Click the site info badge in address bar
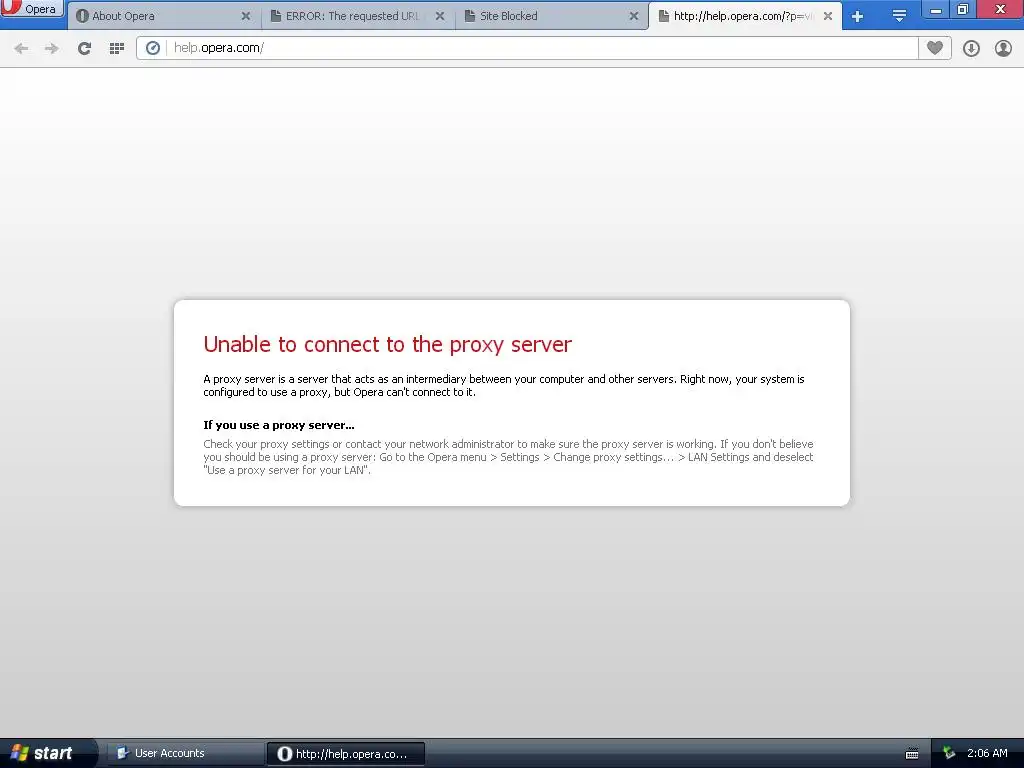This screenshot has height=768, width=1024. point(153,48)
